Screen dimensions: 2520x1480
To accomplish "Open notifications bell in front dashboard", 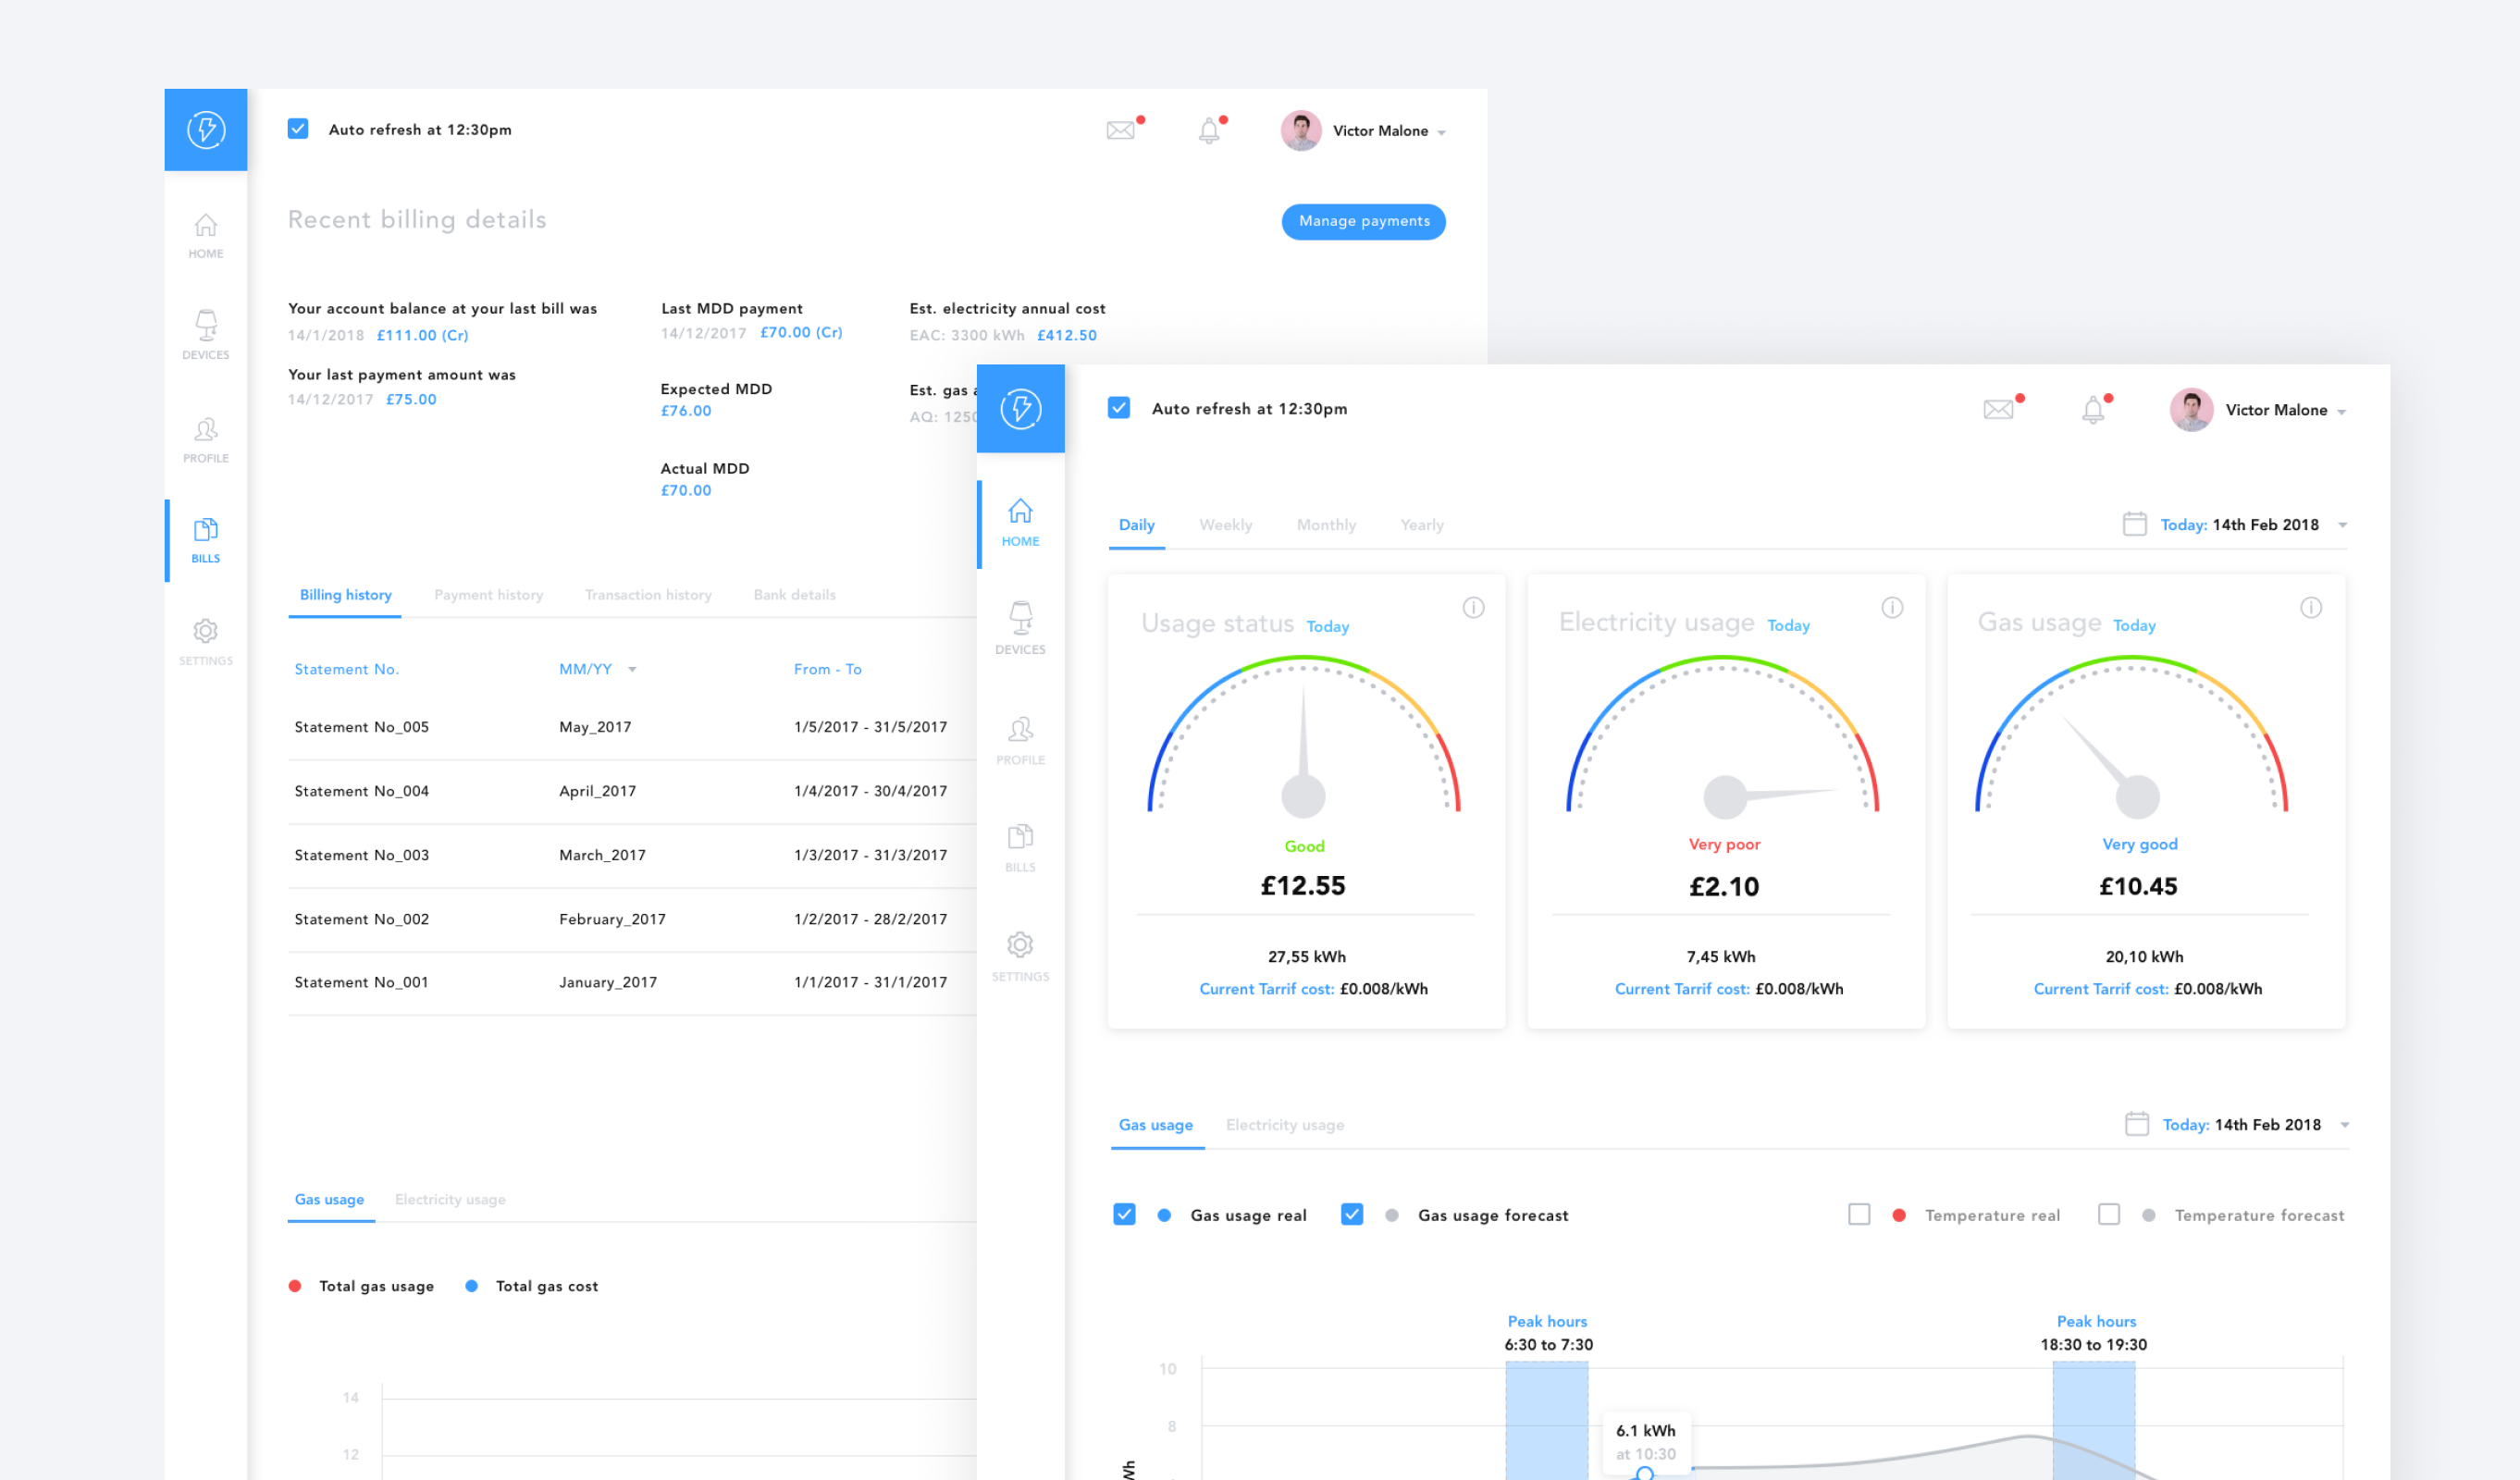I will tap(2093, 410).
